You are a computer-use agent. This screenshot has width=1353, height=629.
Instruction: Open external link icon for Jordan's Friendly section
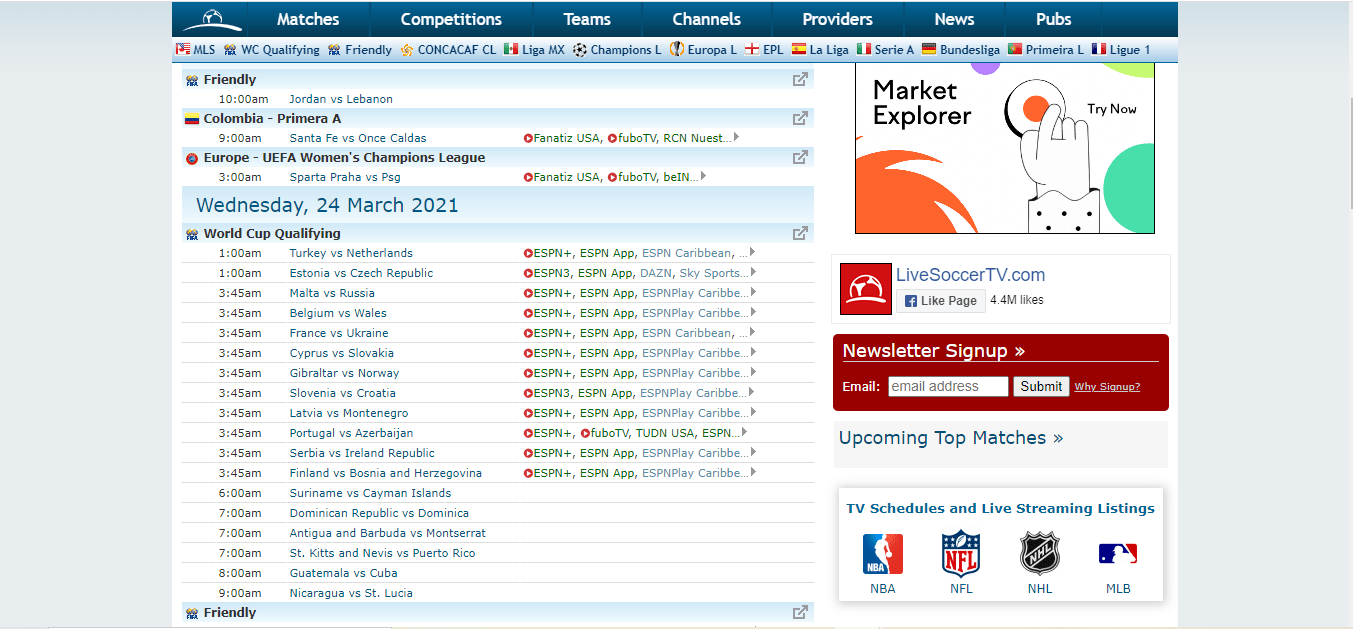coord(800,80)
